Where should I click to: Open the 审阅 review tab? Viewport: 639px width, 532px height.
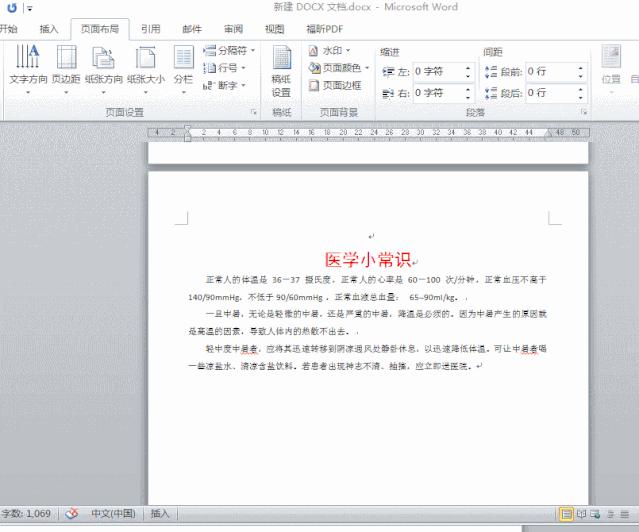[233, 29]
